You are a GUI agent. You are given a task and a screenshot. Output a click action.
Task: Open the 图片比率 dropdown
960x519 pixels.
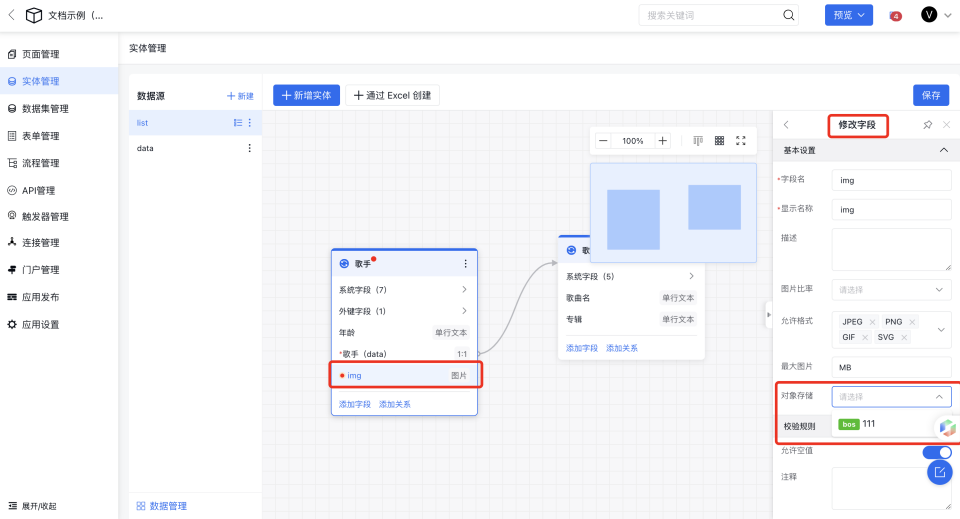pyautogui.click(x=892, y=289)
